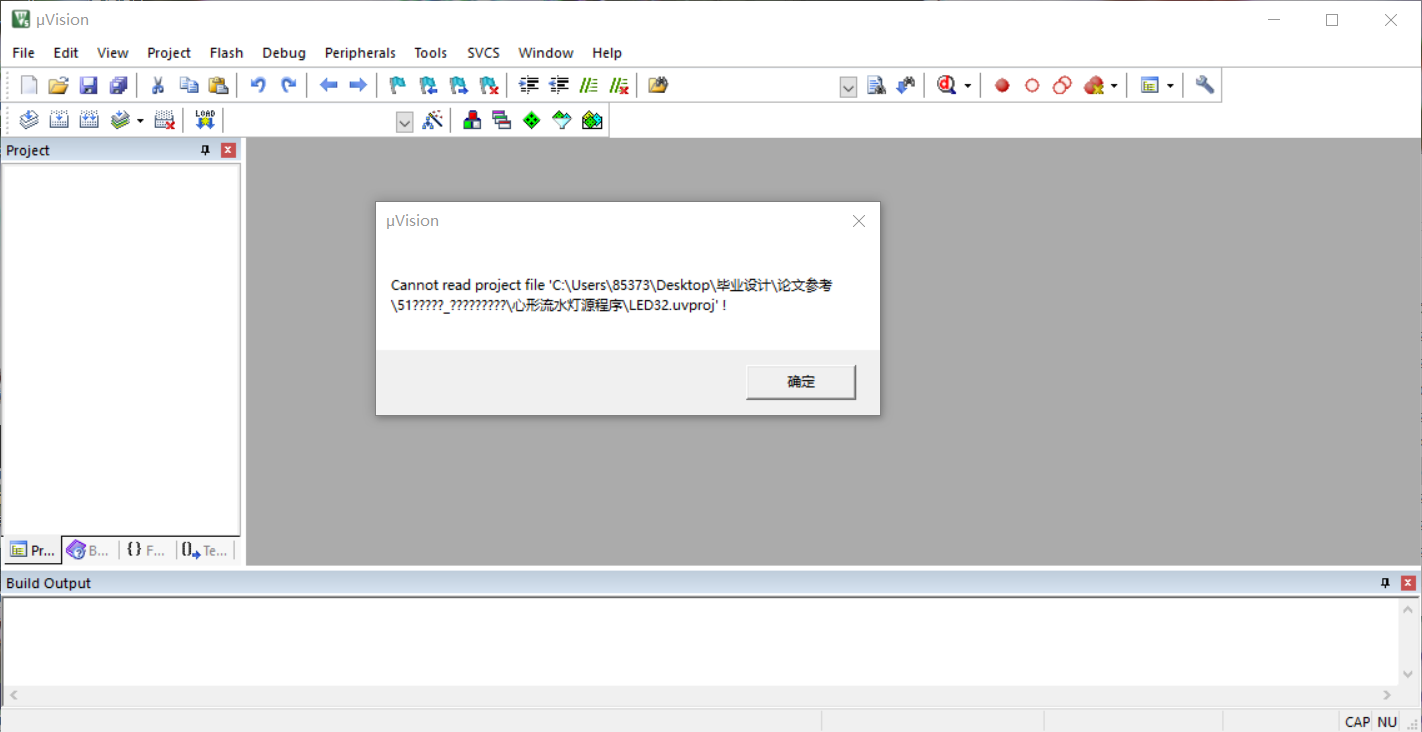Click the Navigate Backwards arrow
The width and height of the screenshot is (1422, 732).
[328, 85]
